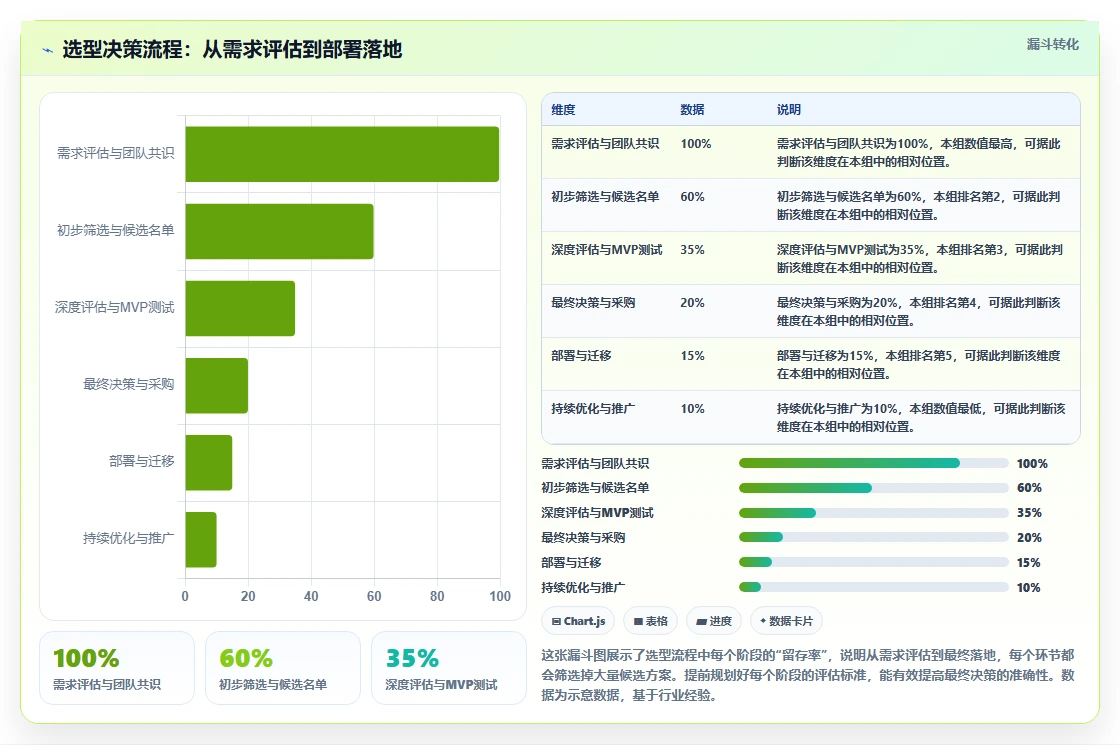Image resolution: width=1120 pixels, height=745 pixels.
Task: Click the chart axis label 持续优化与推广
Action: [x=129, y=539]
